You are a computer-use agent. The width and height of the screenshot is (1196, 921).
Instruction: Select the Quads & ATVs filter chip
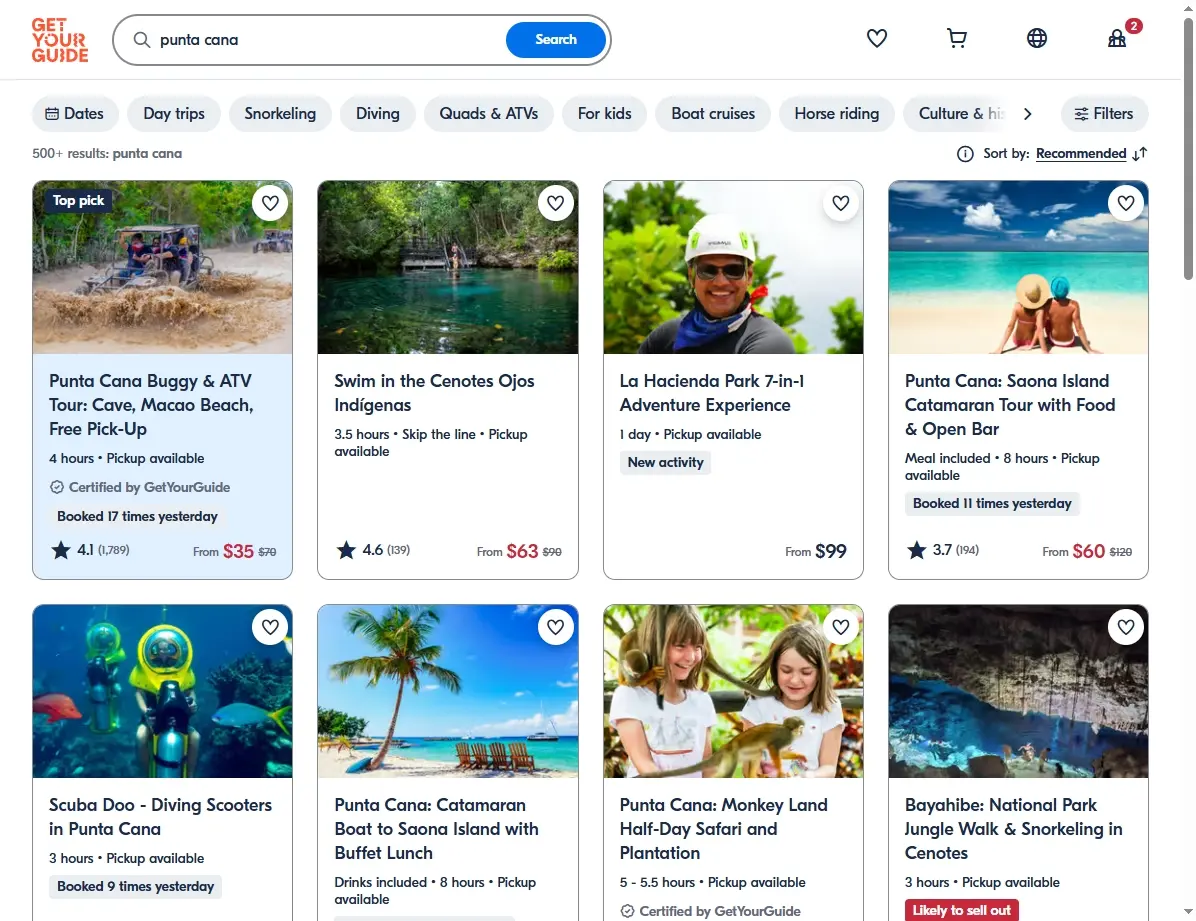pyautogui.click(x=488, y=114)
